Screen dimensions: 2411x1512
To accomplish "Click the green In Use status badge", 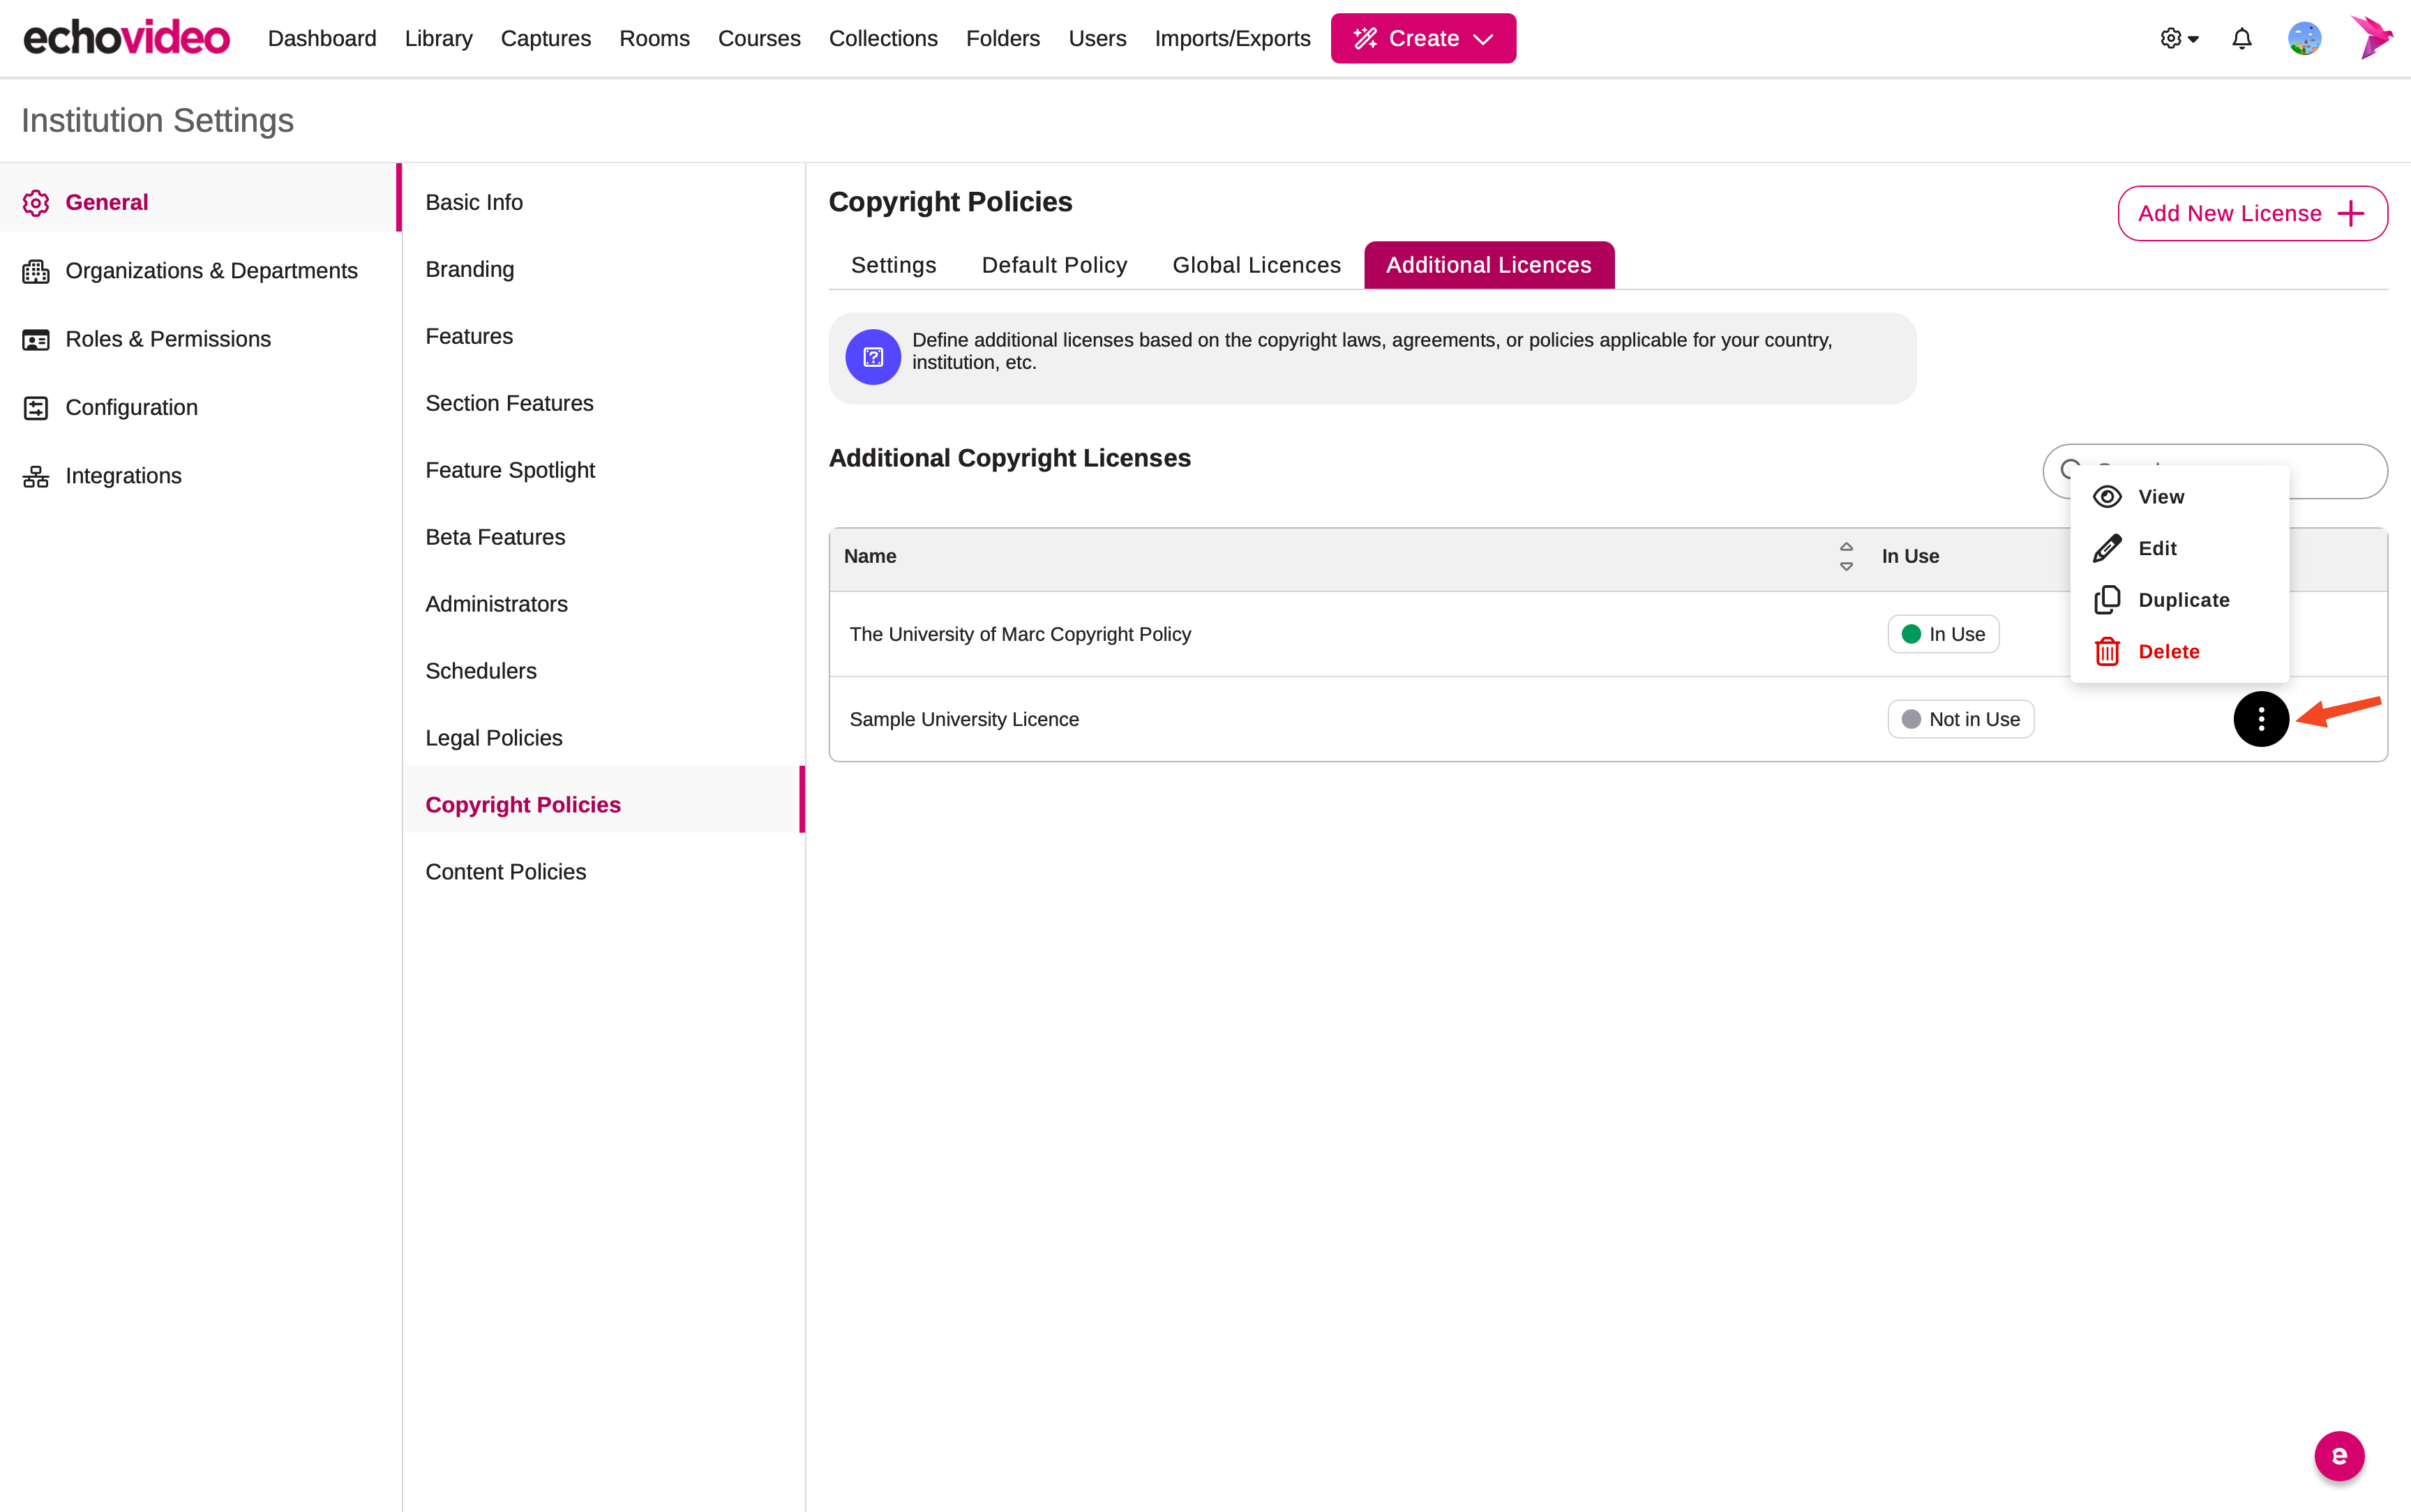I will pyautogui.click(x=1943, y=634).
